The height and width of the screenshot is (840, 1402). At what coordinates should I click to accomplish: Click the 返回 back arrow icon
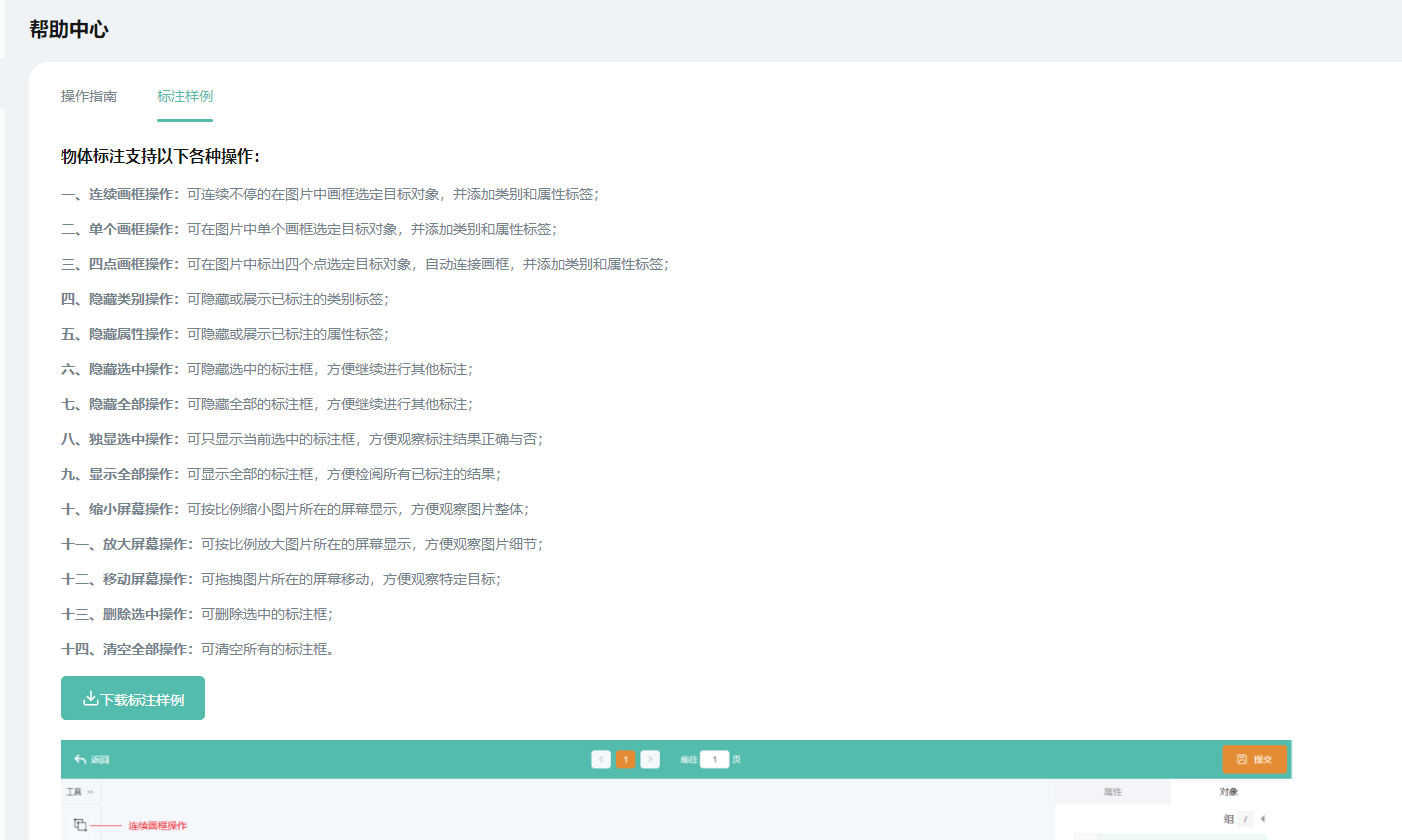pos(80,759)
